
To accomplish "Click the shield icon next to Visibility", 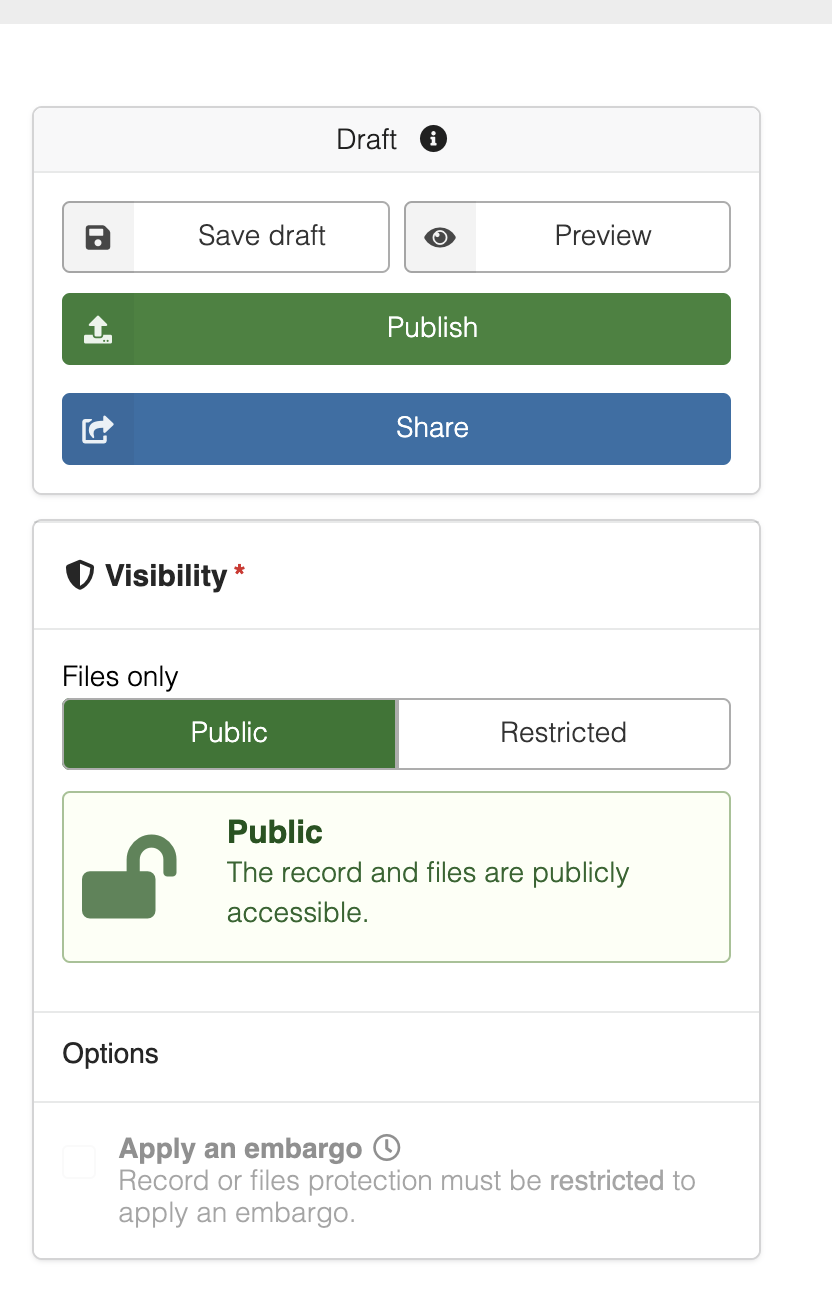I will (x=79, y=575).
